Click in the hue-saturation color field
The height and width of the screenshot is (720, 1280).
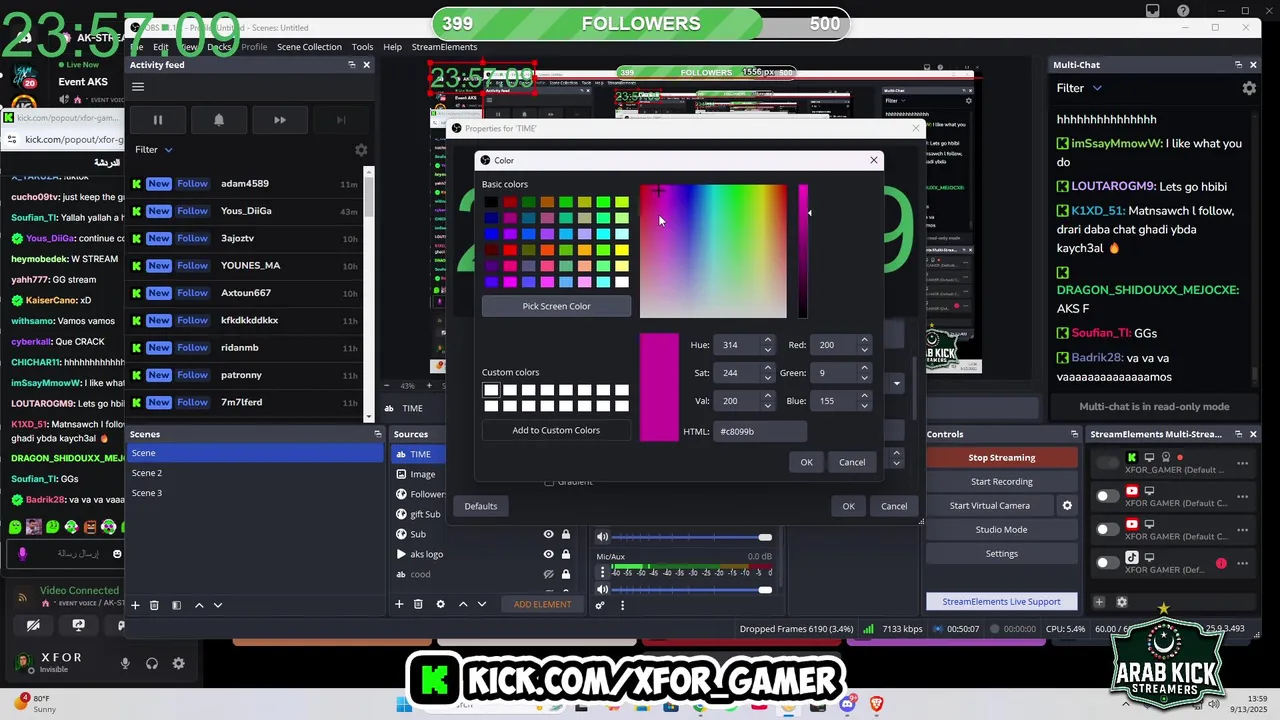pyautogui.click(x=713, y=251)
